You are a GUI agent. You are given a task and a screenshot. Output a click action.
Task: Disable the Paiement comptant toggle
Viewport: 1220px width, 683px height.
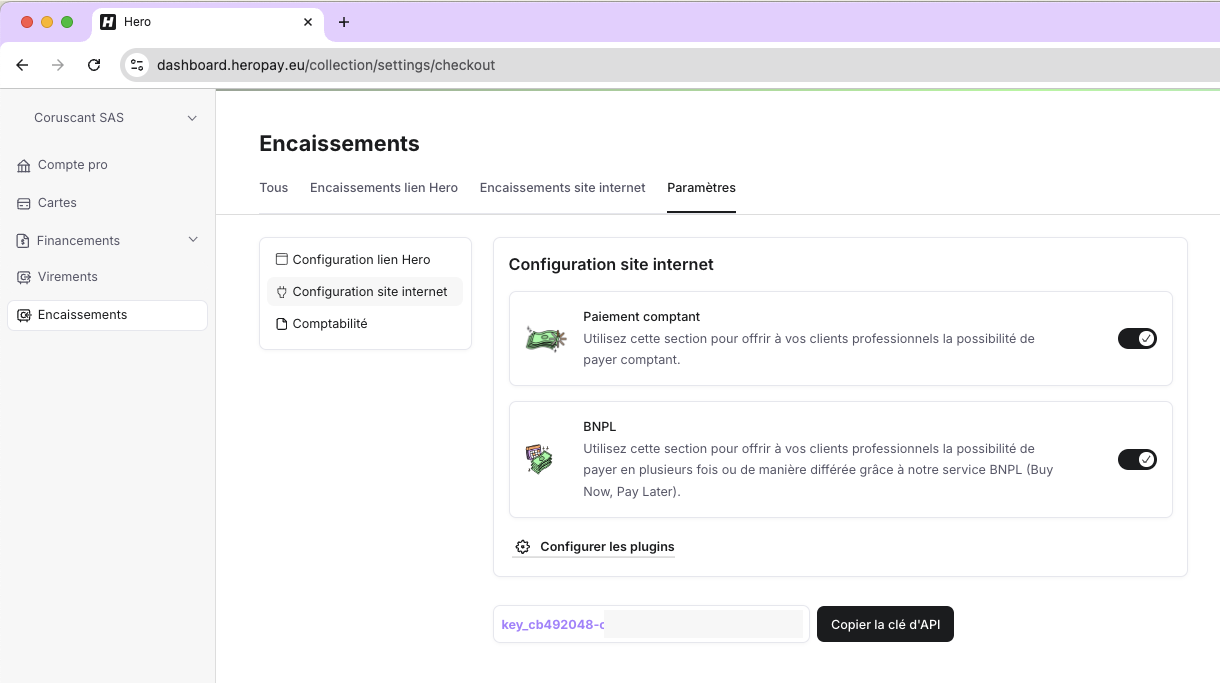[x=1137, y=338]
